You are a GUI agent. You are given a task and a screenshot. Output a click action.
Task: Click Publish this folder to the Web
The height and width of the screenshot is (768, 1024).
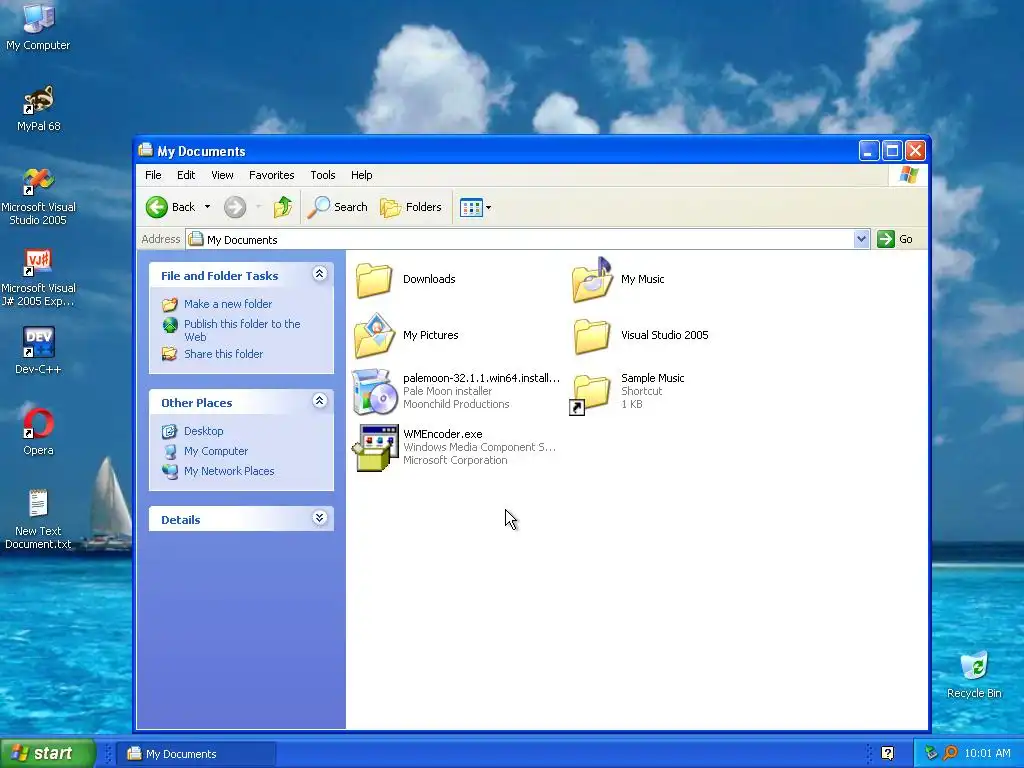tap(242, 330)
